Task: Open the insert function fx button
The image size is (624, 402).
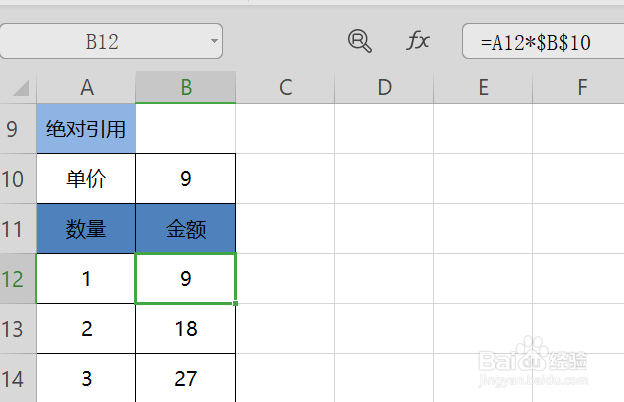Action: (418, 41)
